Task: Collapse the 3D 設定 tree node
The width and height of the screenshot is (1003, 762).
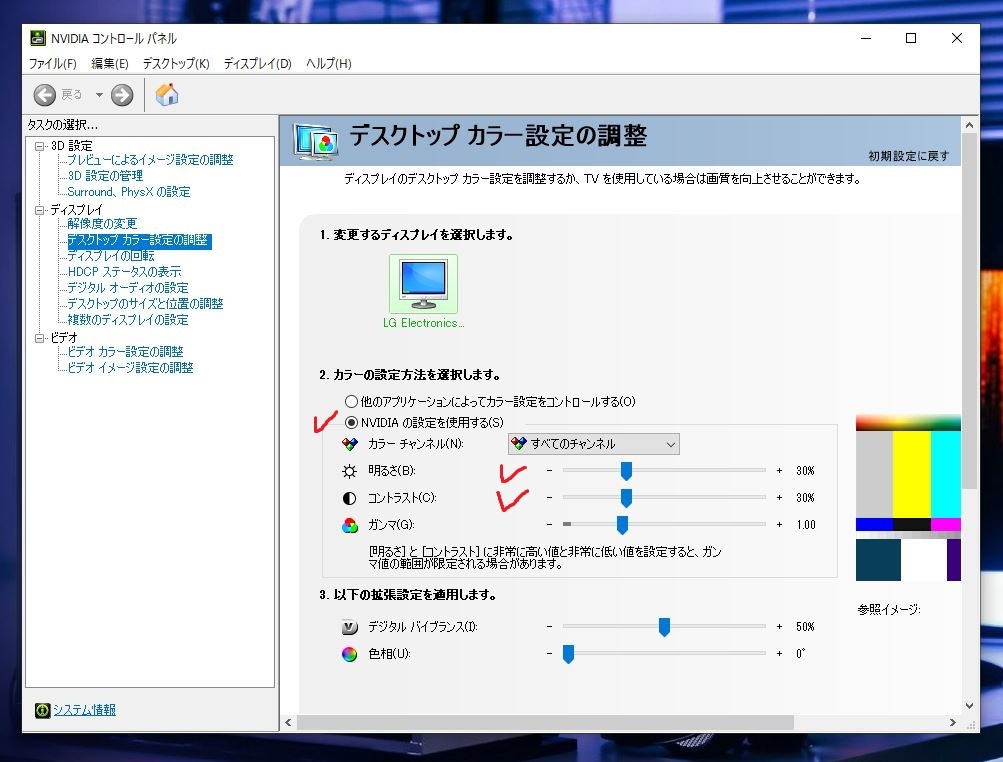Action: 40,146
